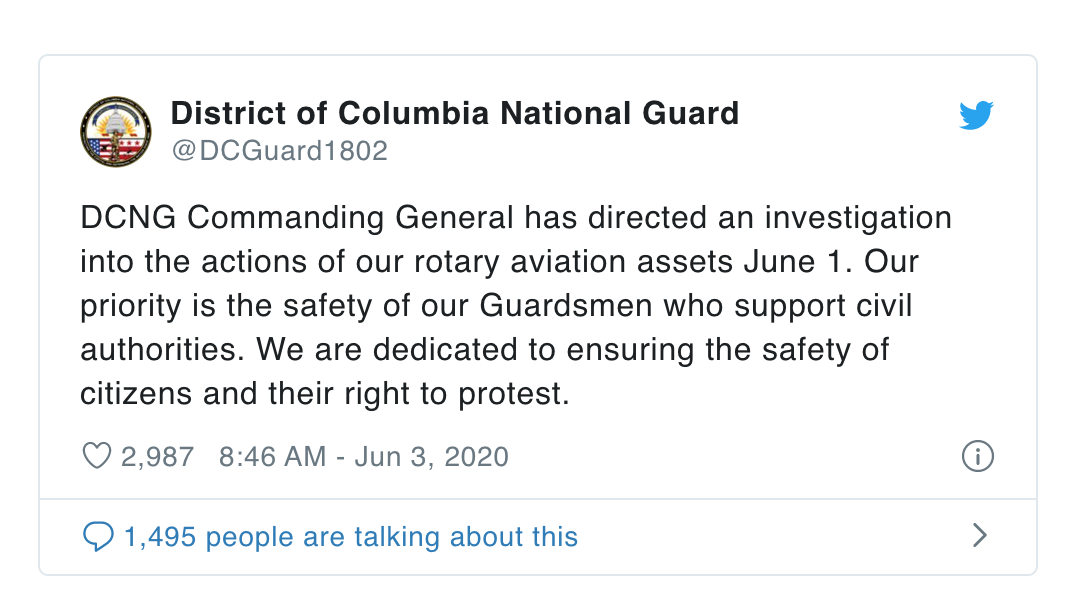1074x614 pixels.
Task: Click the speech bubble reply icon
Action: tap(98, 537)
